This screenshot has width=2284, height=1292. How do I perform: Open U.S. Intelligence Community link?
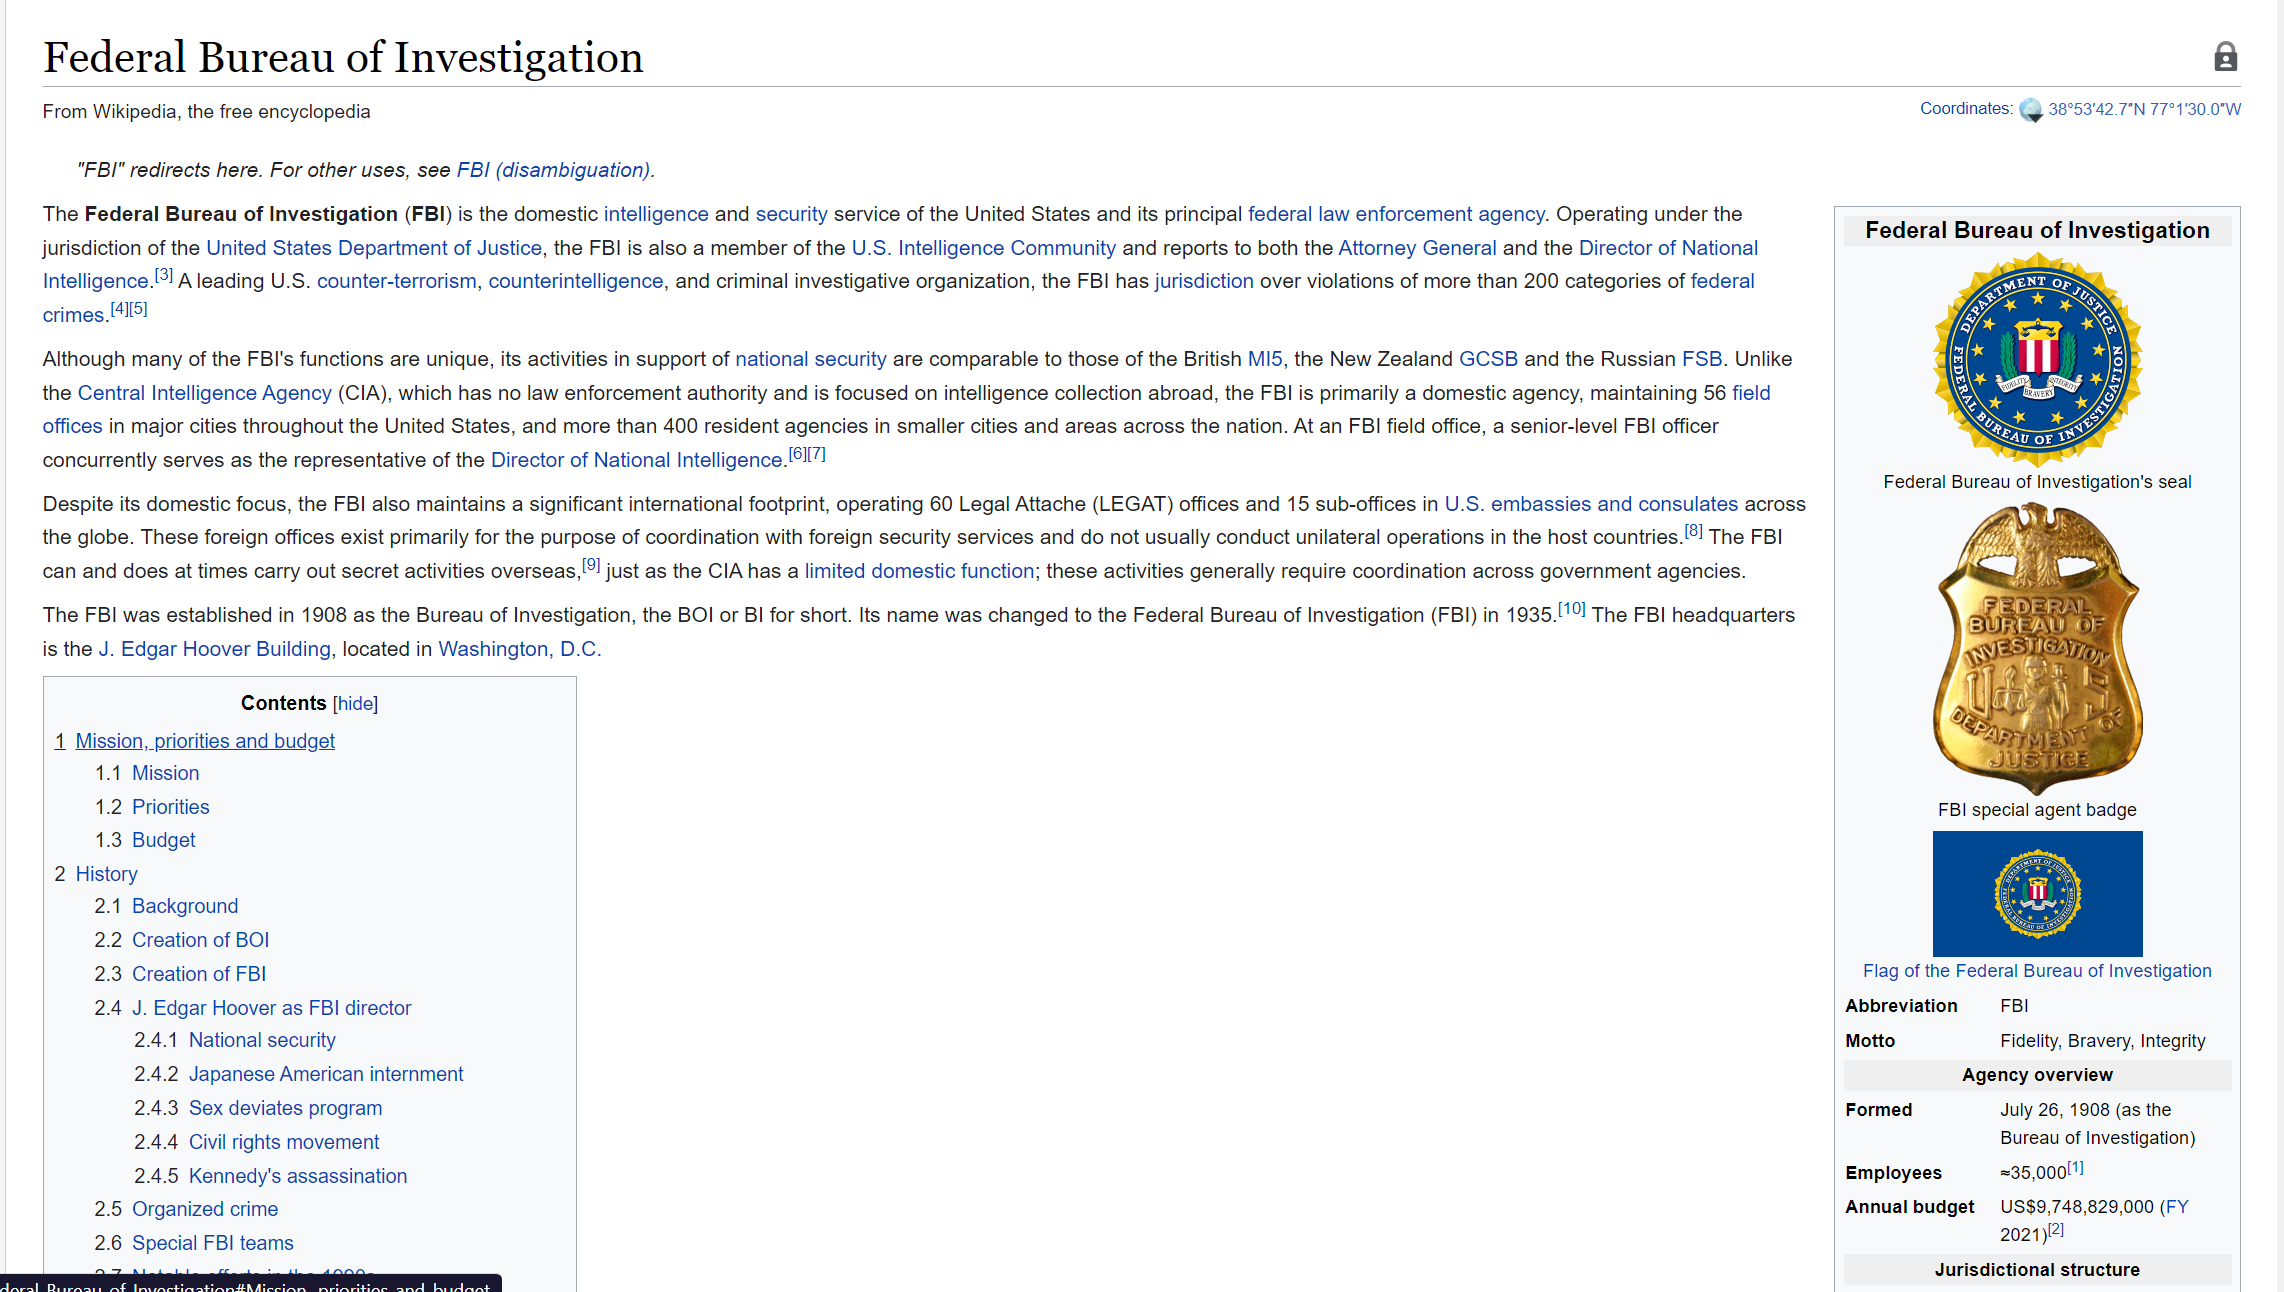pos(984,248)
